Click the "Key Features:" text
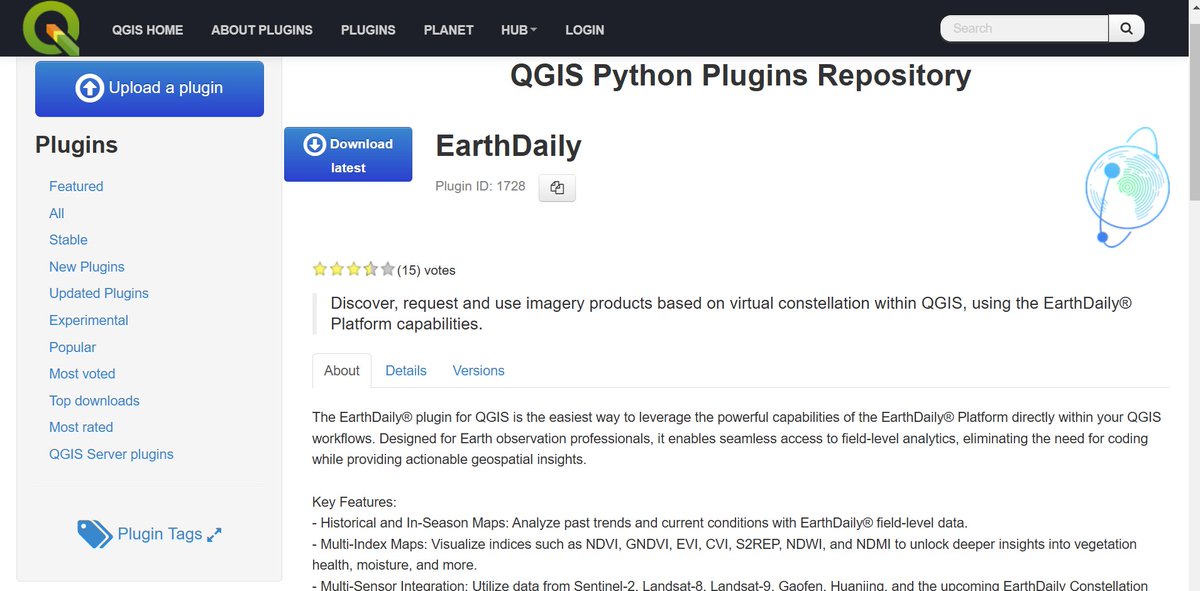Image resolution: width=1200 pixels, height=591 pixels. point(354,502)
